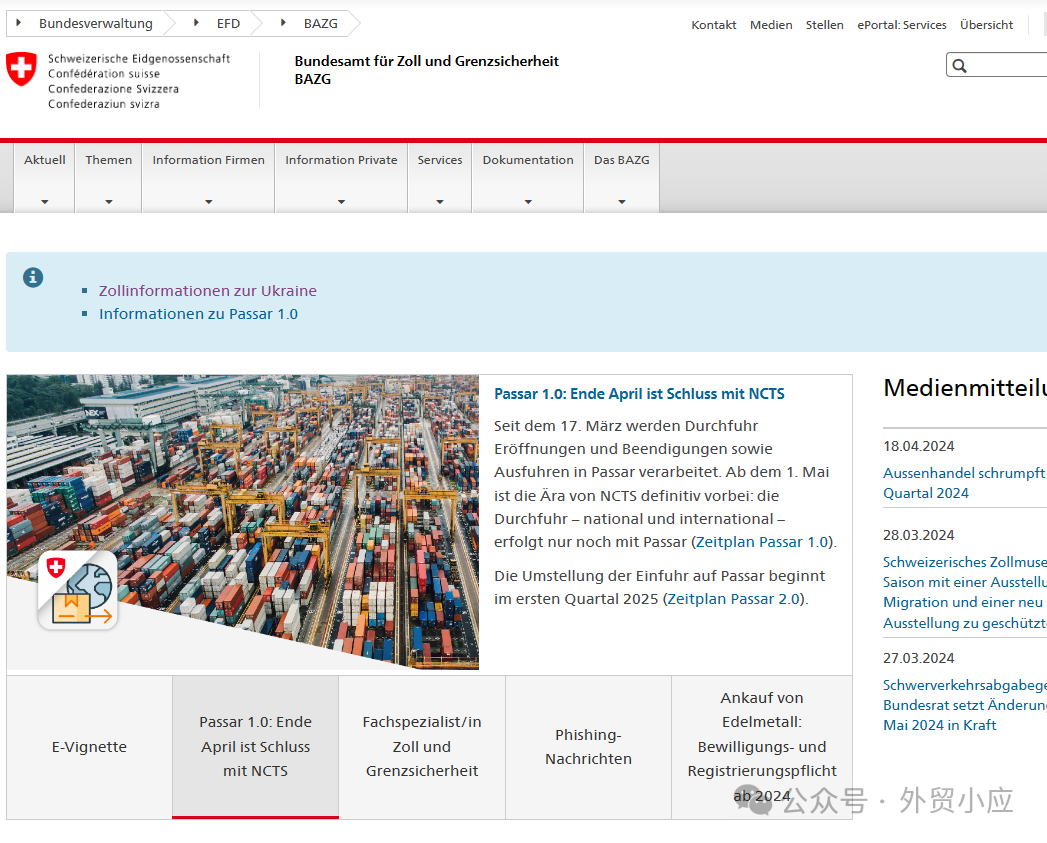Image resolution: width=1047 pixels, height=843 pixels.
Task: Expand the Information Private dropdown arrow
Action: click(341, 202)
